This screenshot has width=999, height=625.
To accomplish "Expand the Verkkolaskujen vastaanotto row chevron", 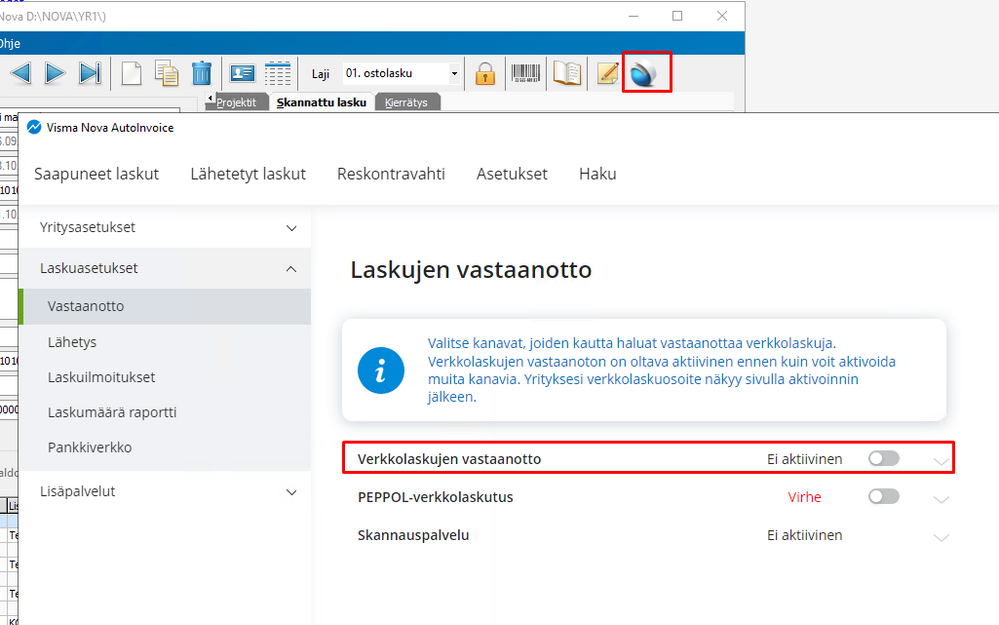I will pos(941,461).
